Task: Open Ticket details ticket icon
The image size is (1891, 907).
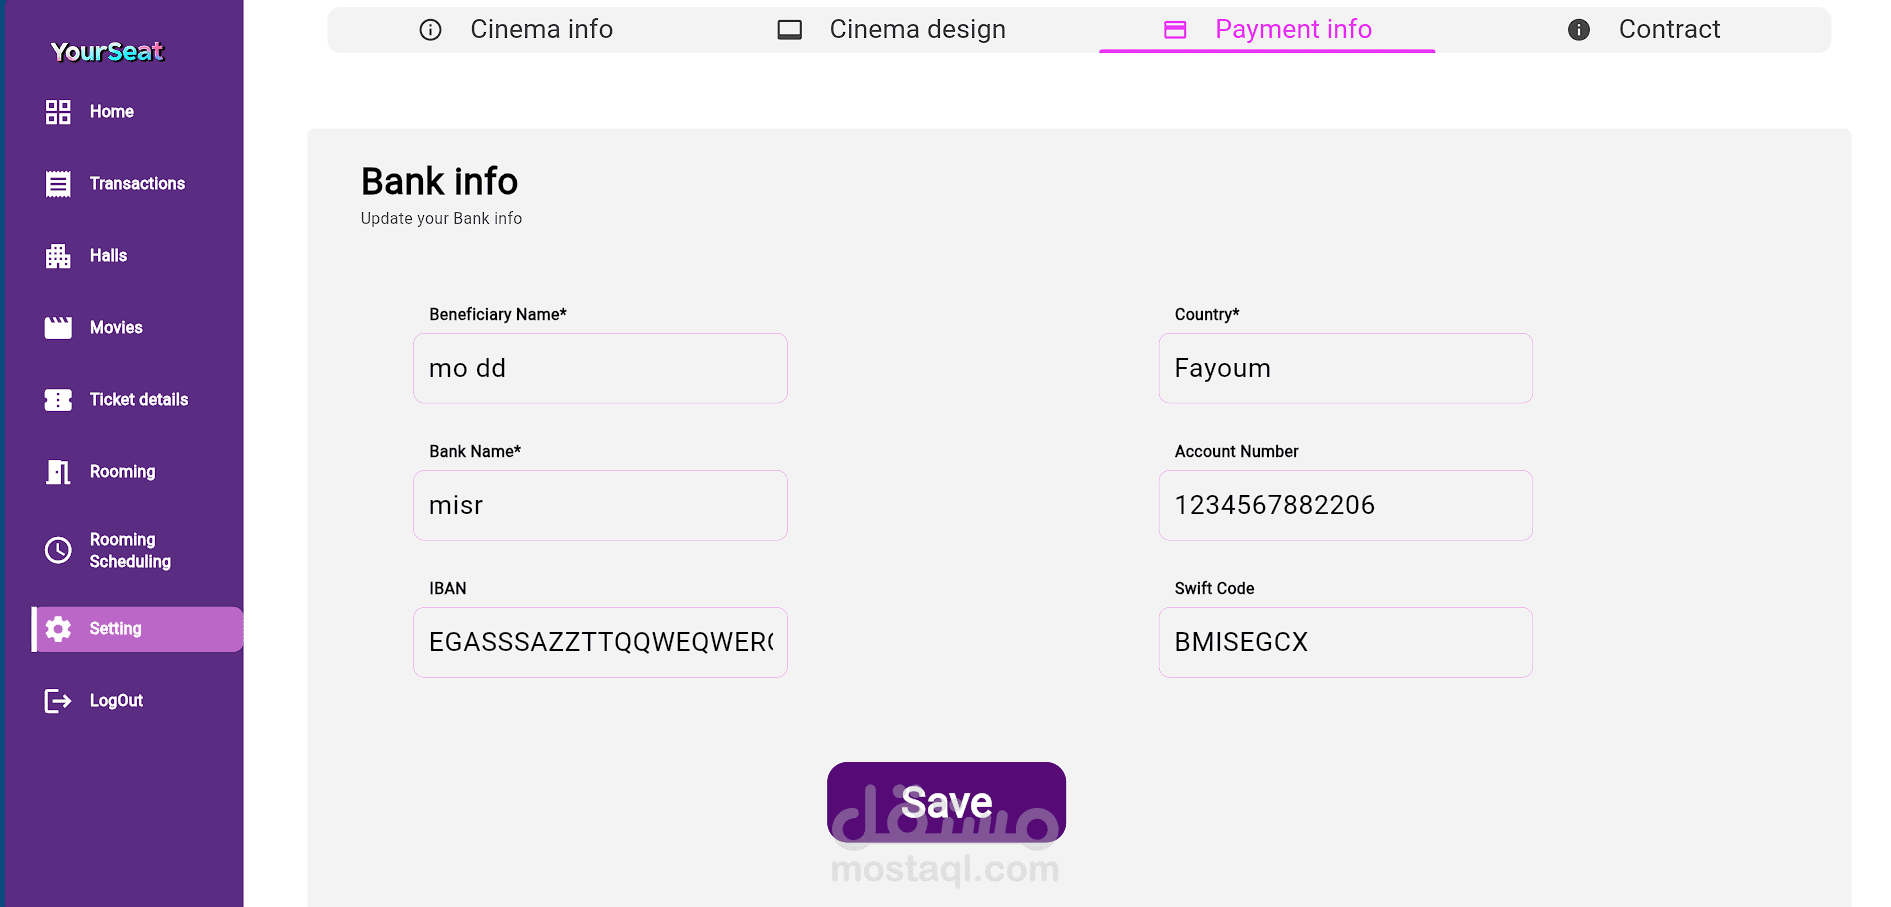Action: pyautogui.click(x=58, y=400)
